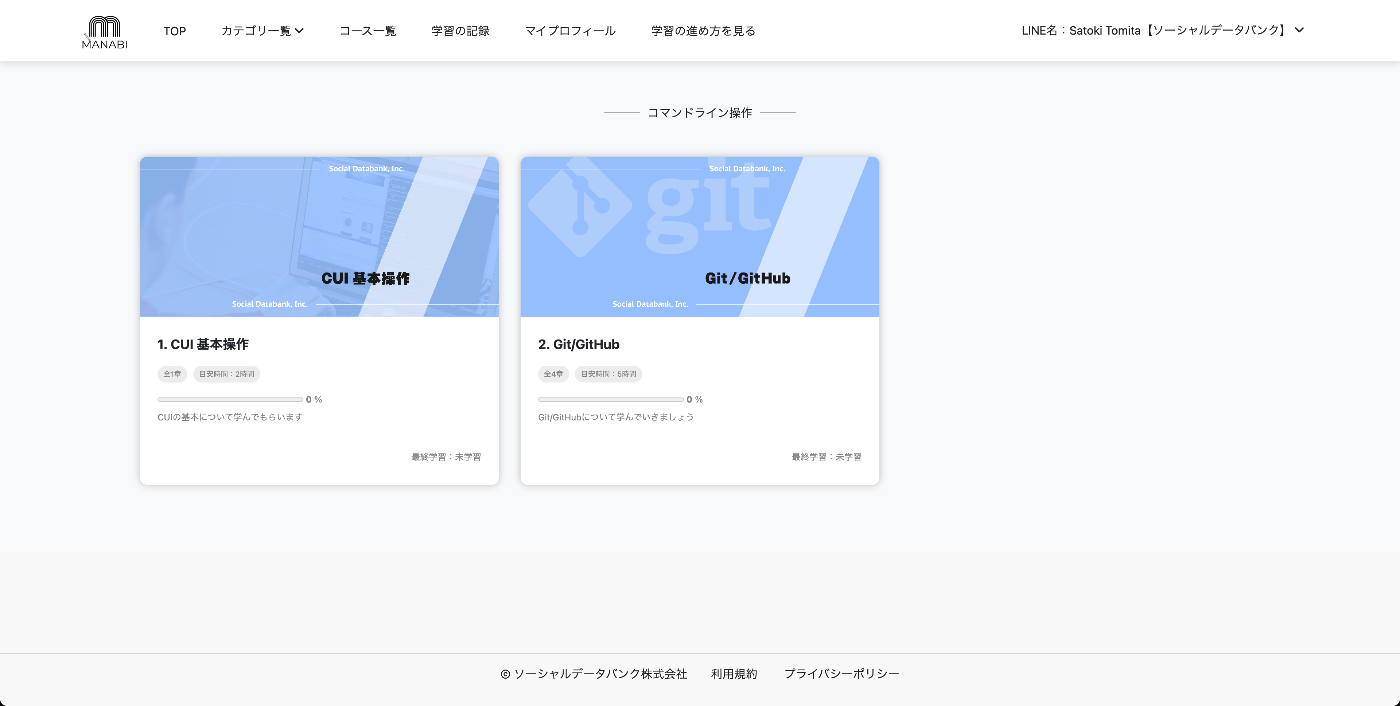Click the © ソーシャルデータバンク株式会社 footer text

pyautogui.click(x=594, y=674)
